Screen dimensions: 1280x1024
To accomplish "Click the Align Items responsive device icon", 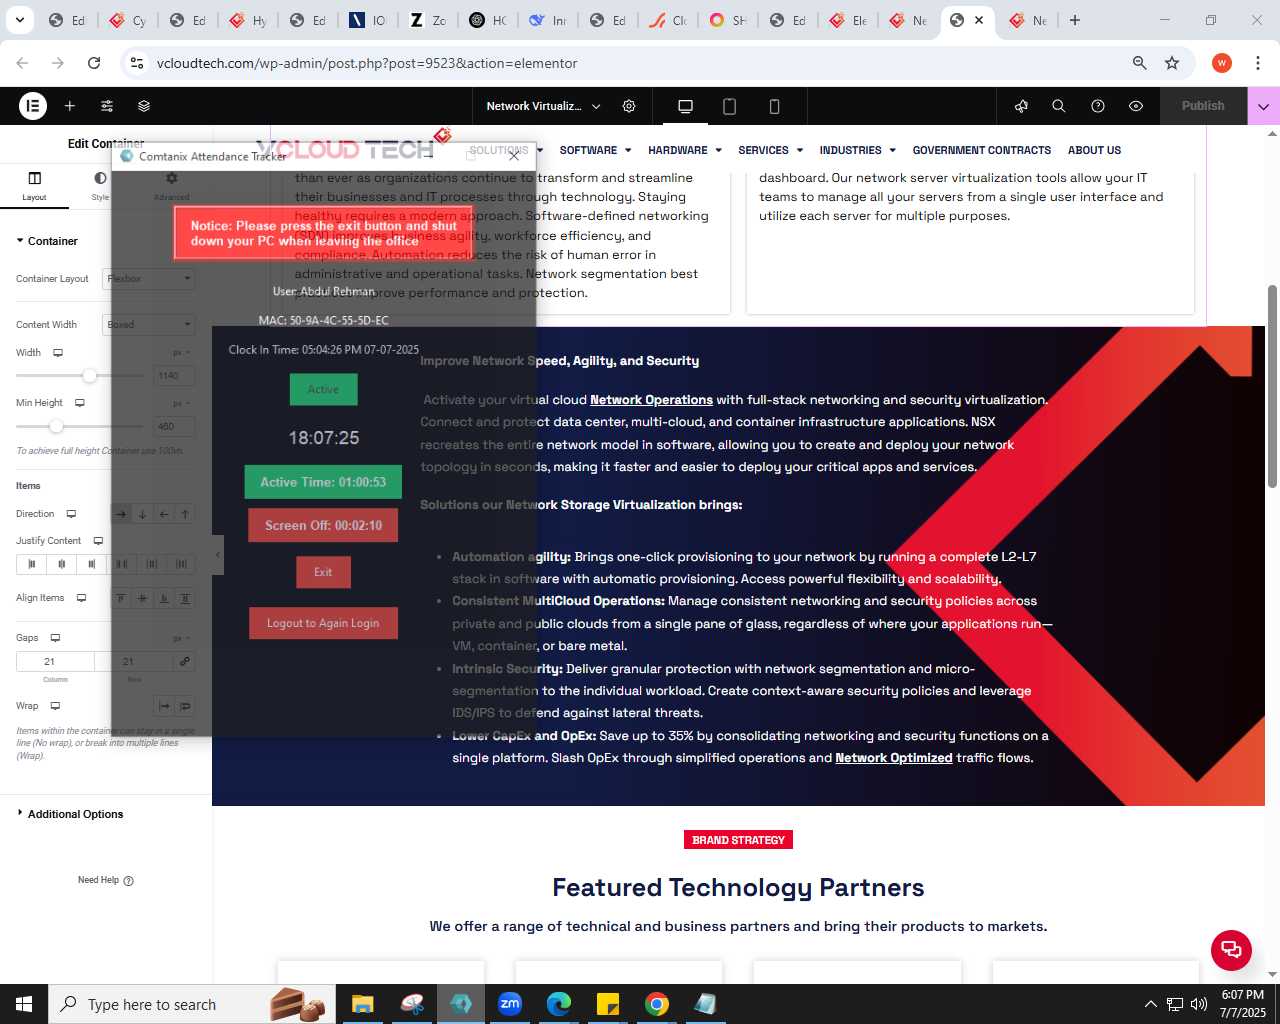I will point(81,598).
